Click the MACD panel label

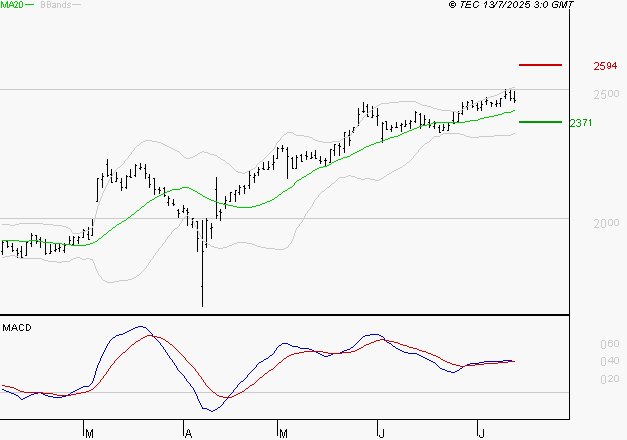17,328
